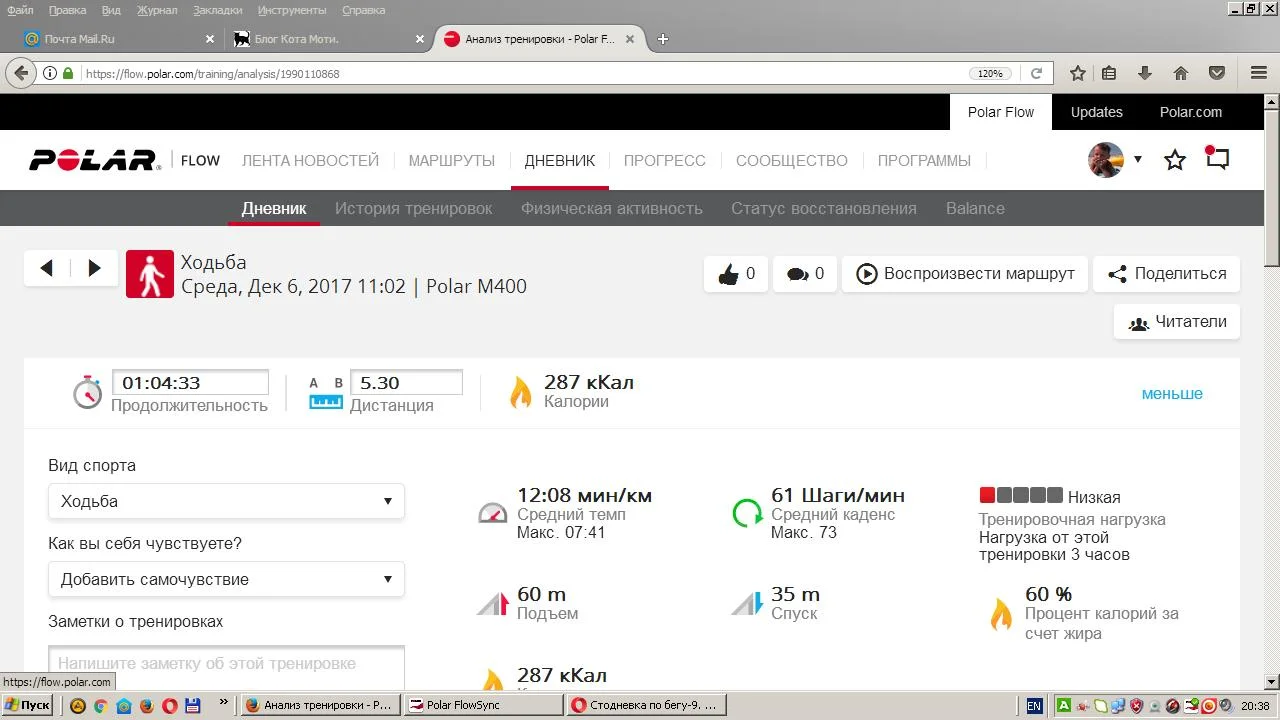1280x720 pixels.
Task: Switch to Polar FlowSync taskbar window
Action: tap(484, 705)
